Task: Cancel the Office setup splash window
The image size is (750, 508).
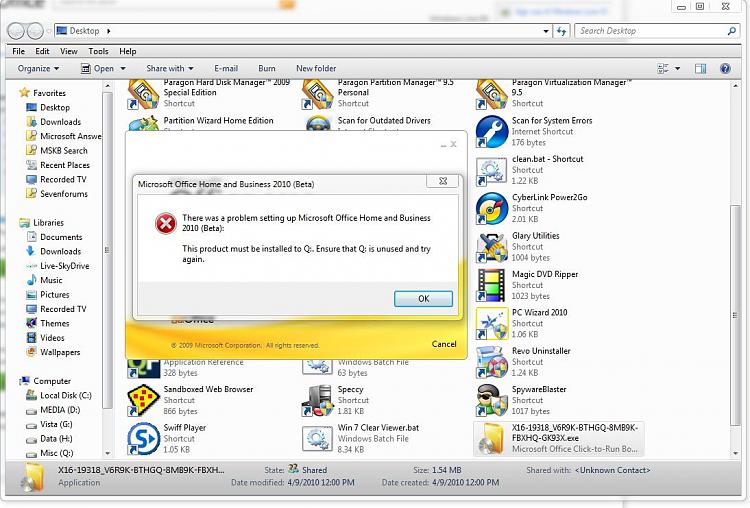Action: click(x=444, y=344)
